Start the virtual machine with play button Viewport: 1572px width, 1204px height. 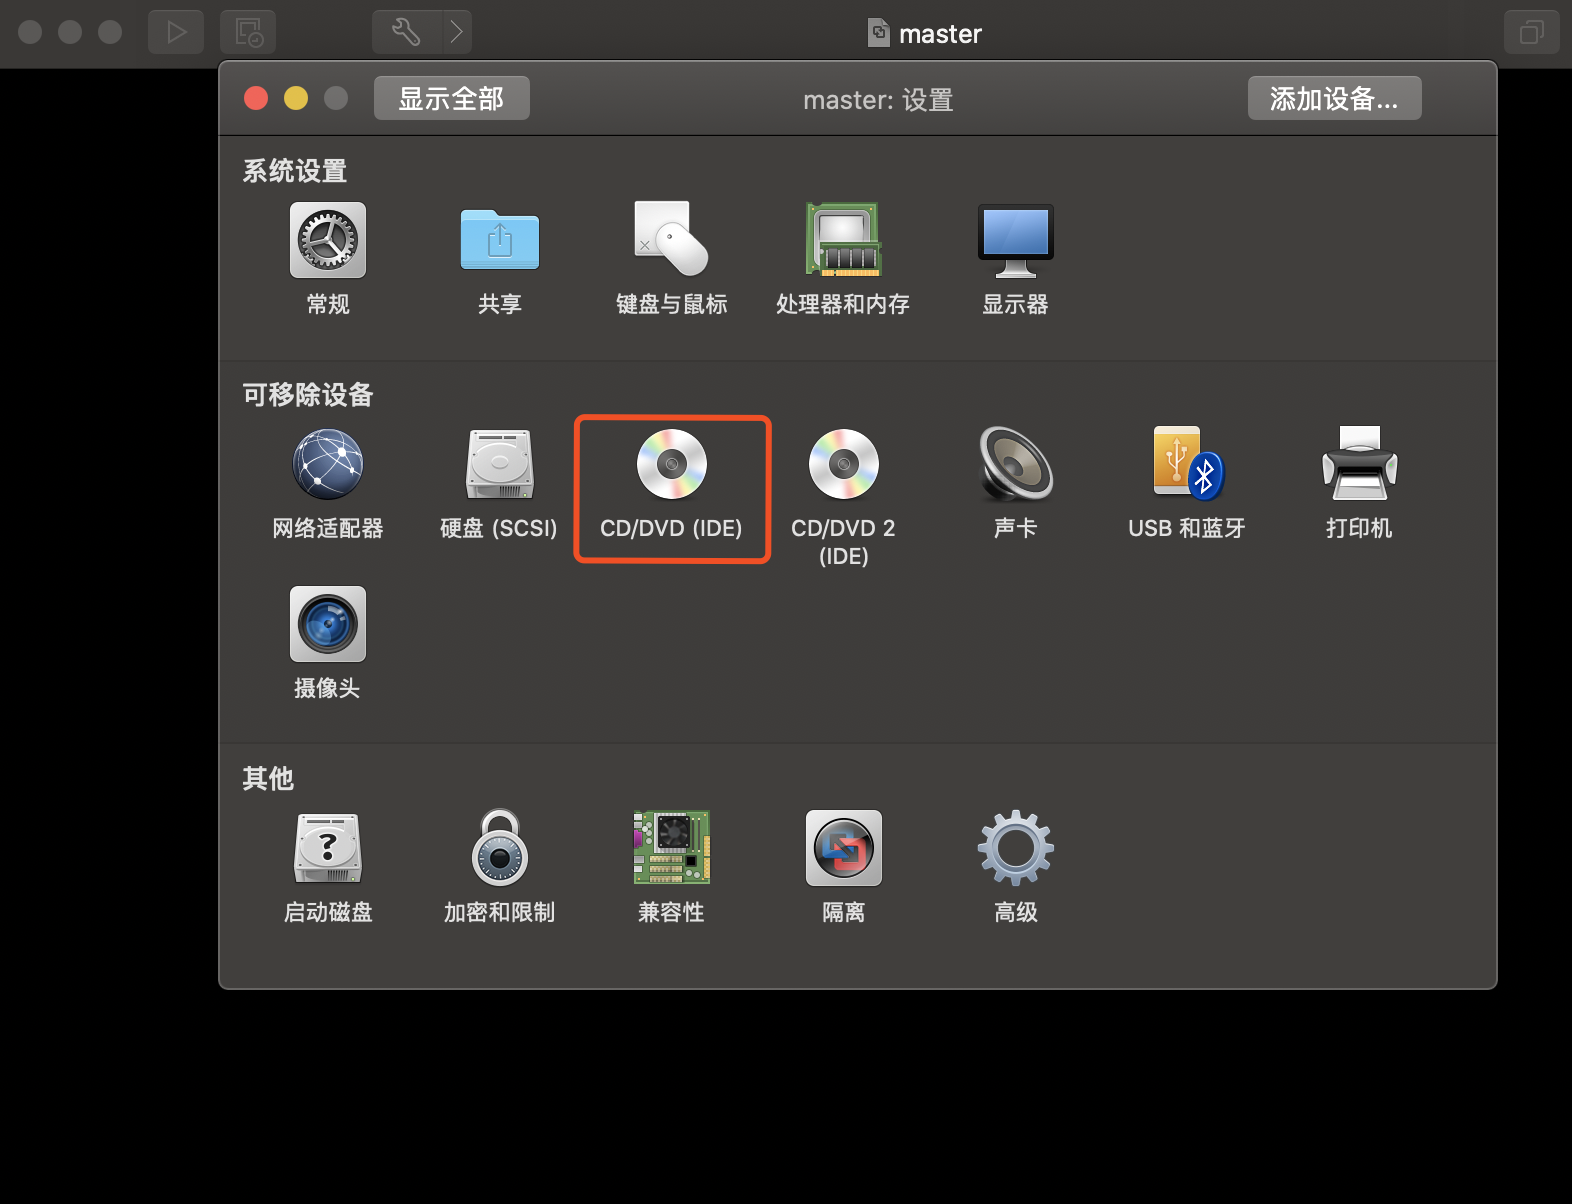point(176,32)
